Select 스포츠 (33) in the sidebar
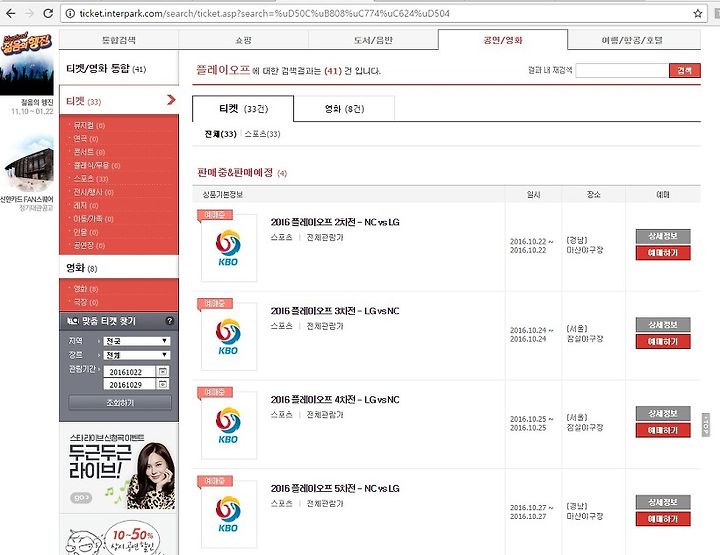The height and width of the screenshot is (555, 720). [91, 179]
